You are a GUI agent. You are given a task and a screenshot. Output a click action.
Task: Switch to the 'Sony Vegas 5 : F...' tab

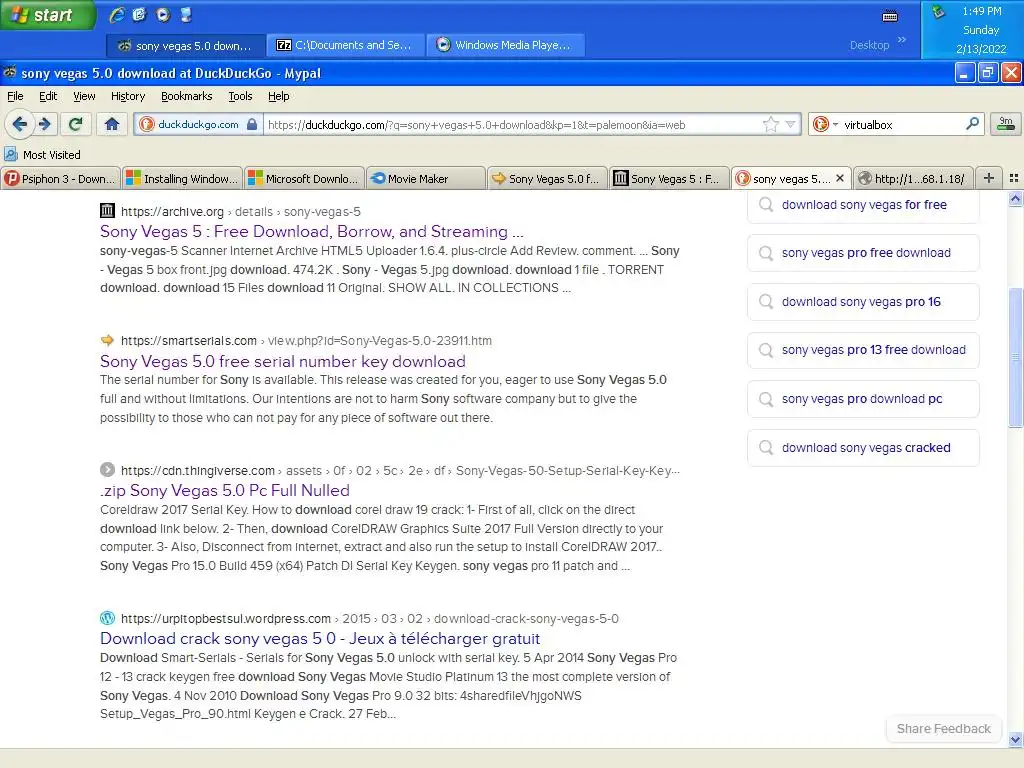tap(669, 178)
